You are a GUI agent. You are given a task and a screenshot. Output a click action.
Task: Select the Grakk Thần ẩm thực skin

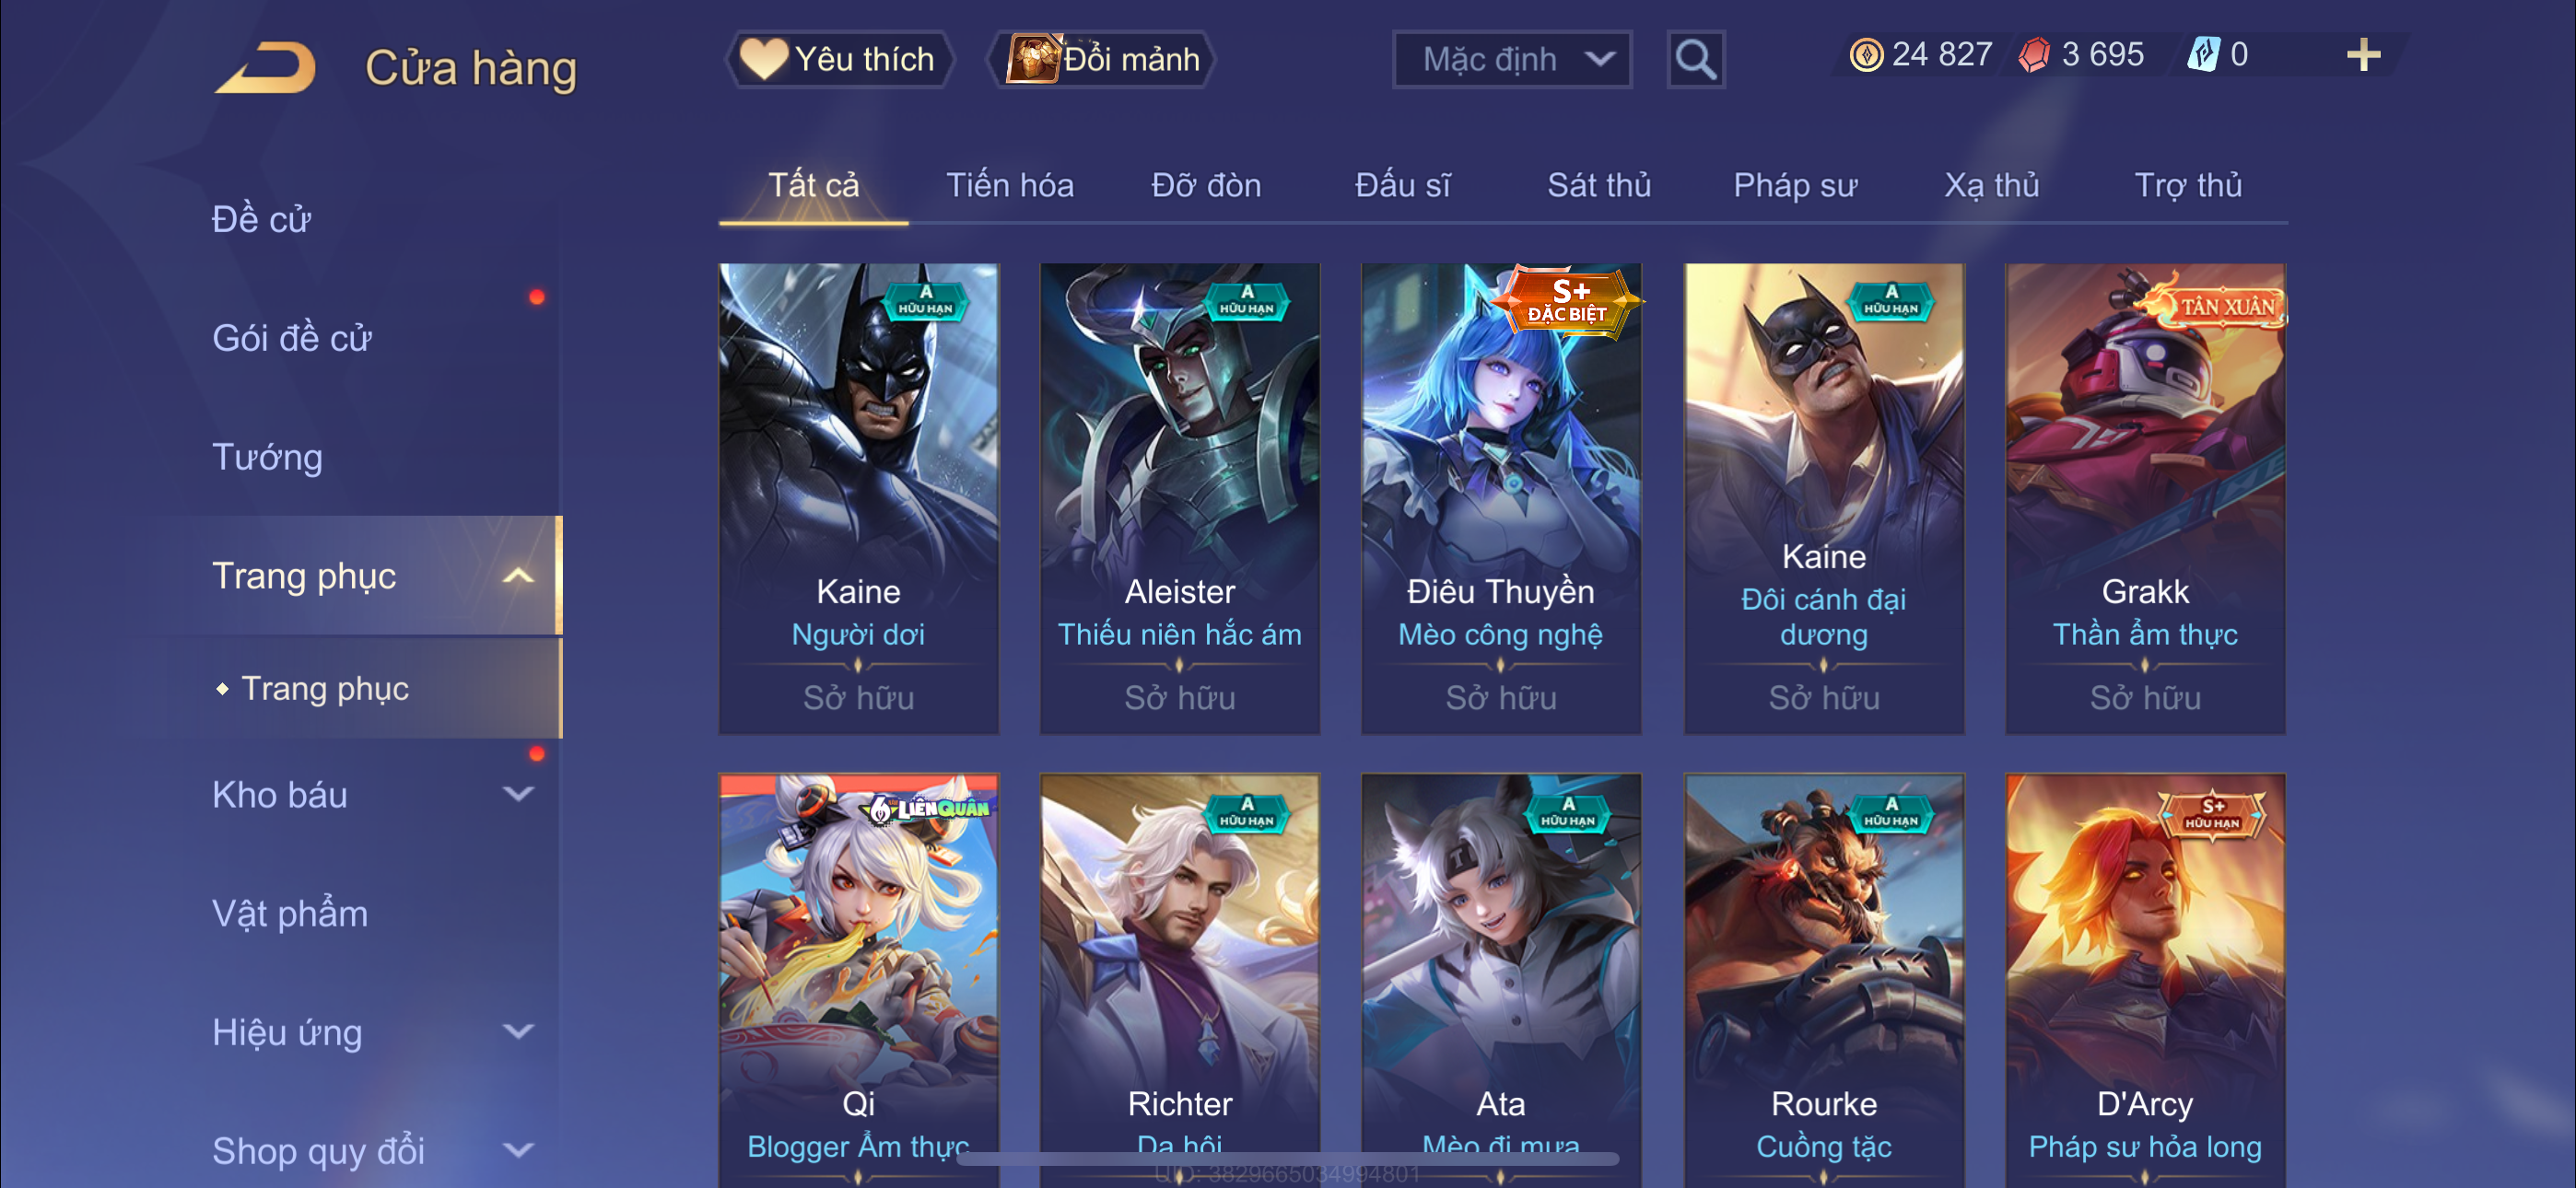(x=2145, y=498)
